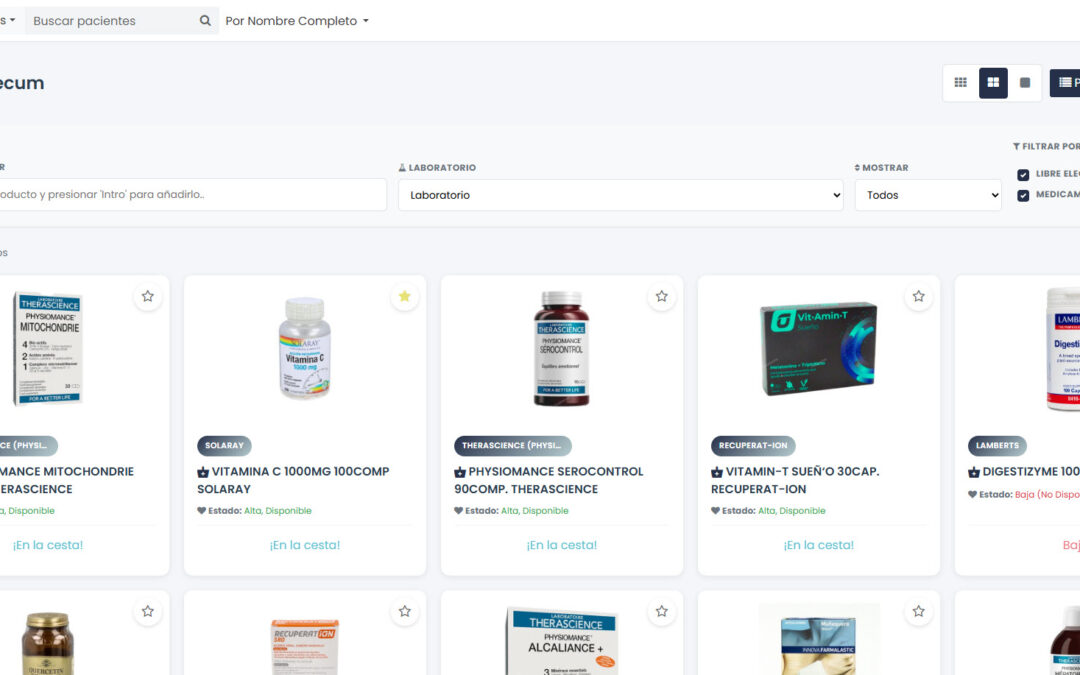Switch to large single-card view
The image size is (1080, 675).
pyautogui.click(x=1025, y=83)
